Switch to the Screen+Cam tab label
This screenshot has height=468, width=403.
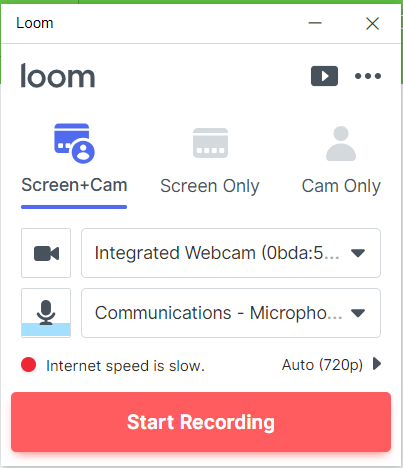click(x=74, y=185)
